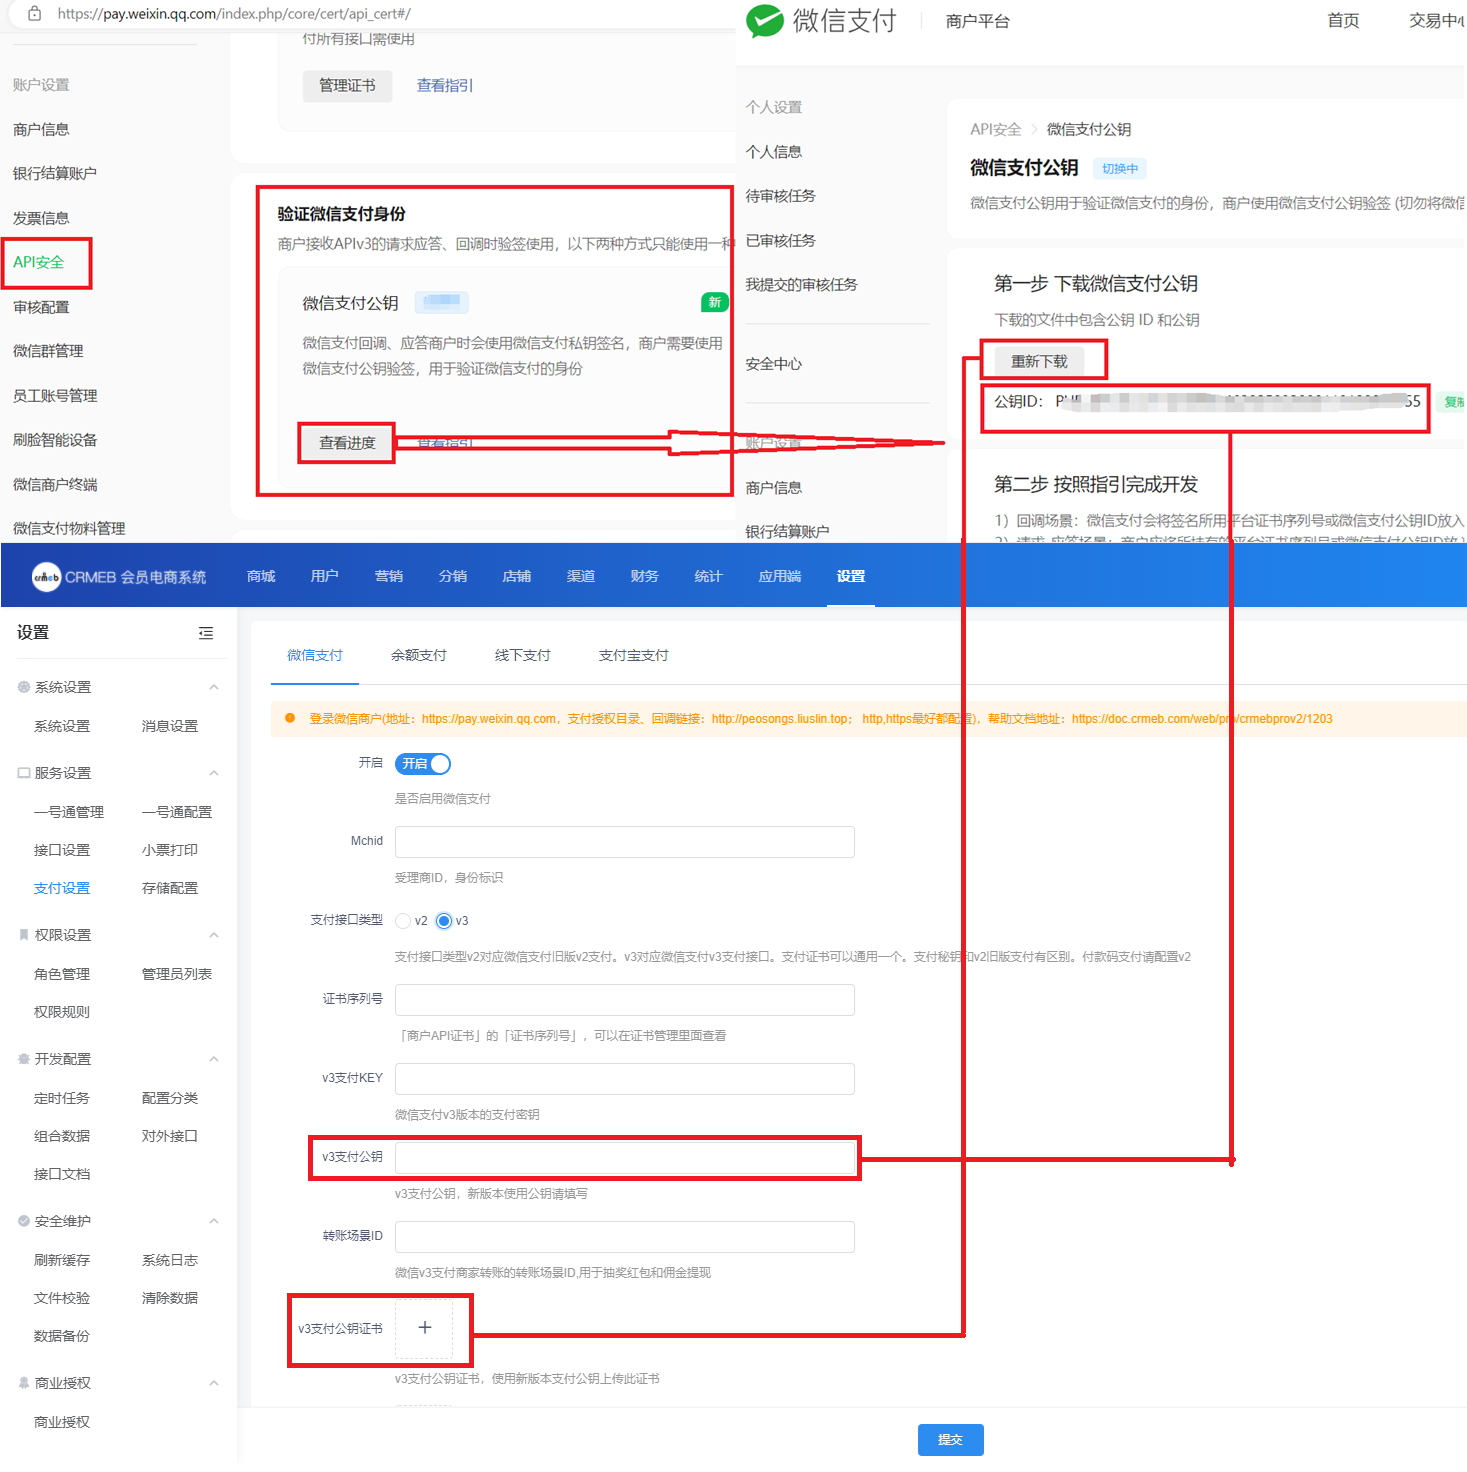
Task: Select the v3 payment interface radio
Action: pyautogui.click(x=444, y=921)
